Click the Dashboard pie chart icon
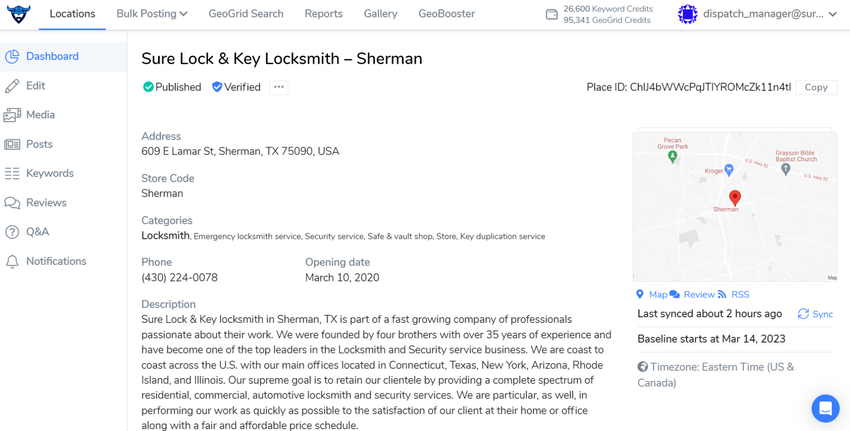Viewport: 850px width, 431px height. click(12, 57)
